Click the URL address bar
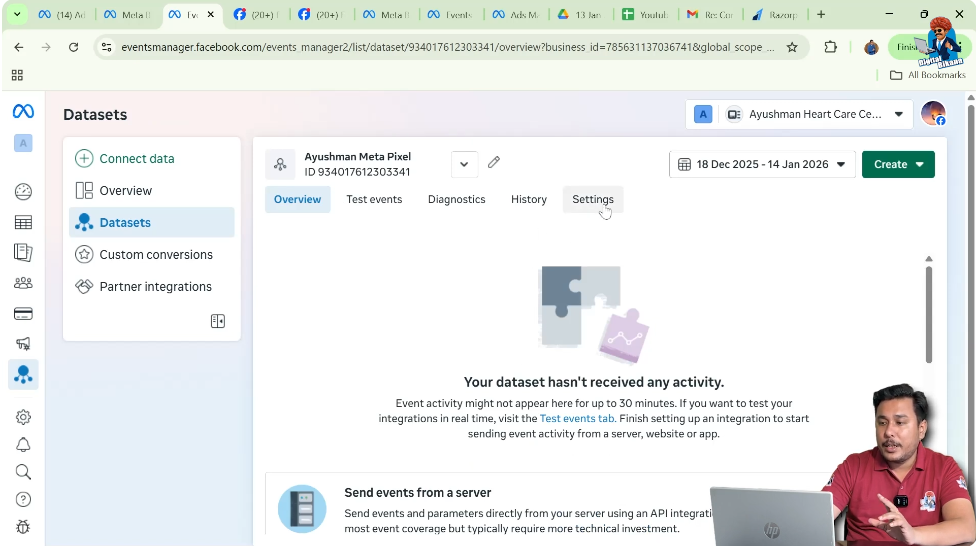Viewport: 976px width, 546px height. pyautogui.click(x=448, y=47)
